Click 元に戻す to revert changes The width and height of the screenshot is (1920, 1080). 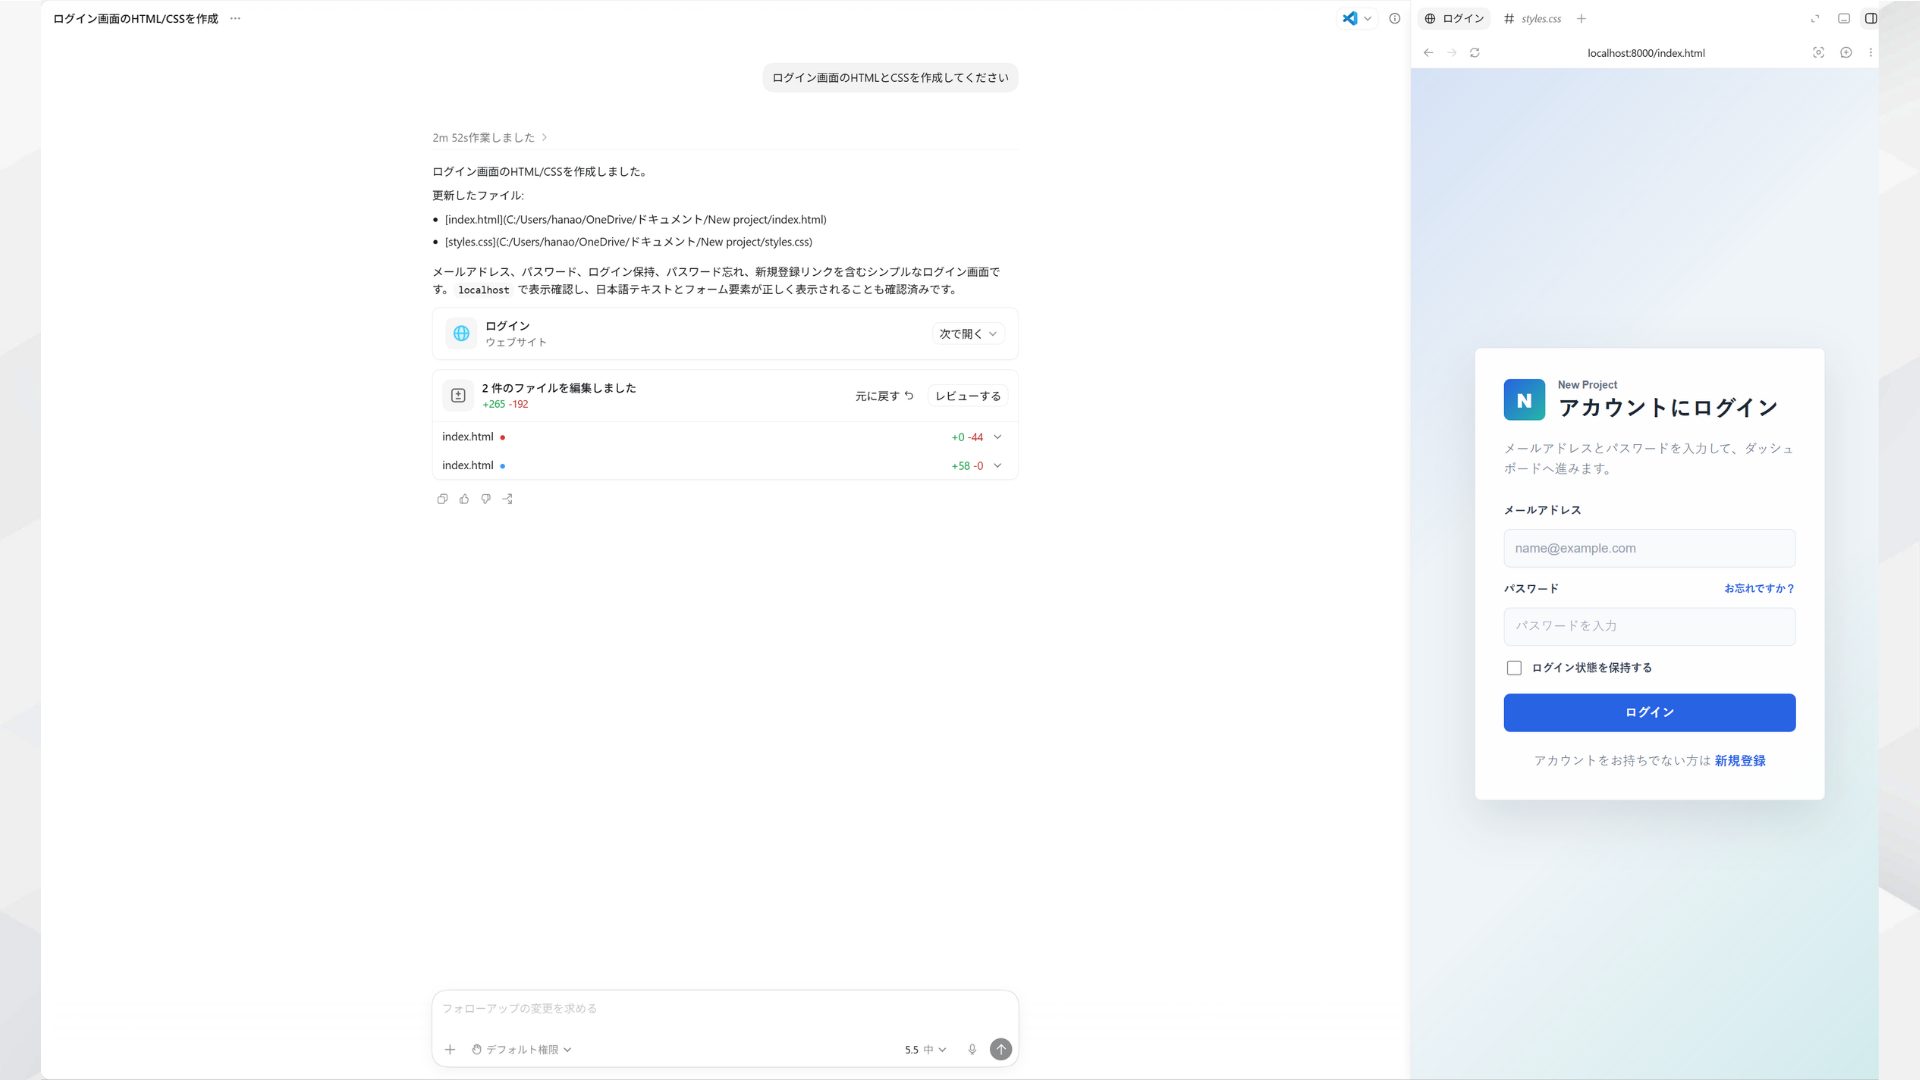884,396
